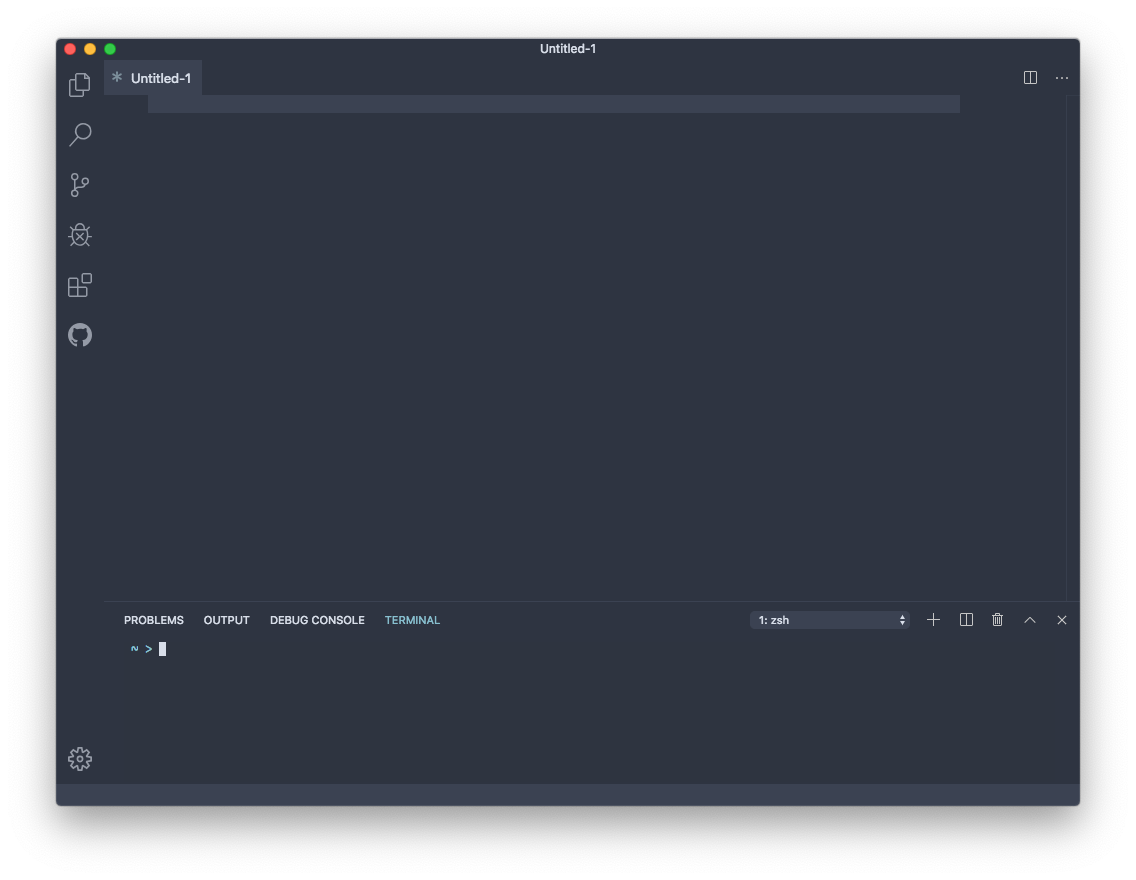Open the Source Control view
The image size is (1136, 880).
coord(80,185)
